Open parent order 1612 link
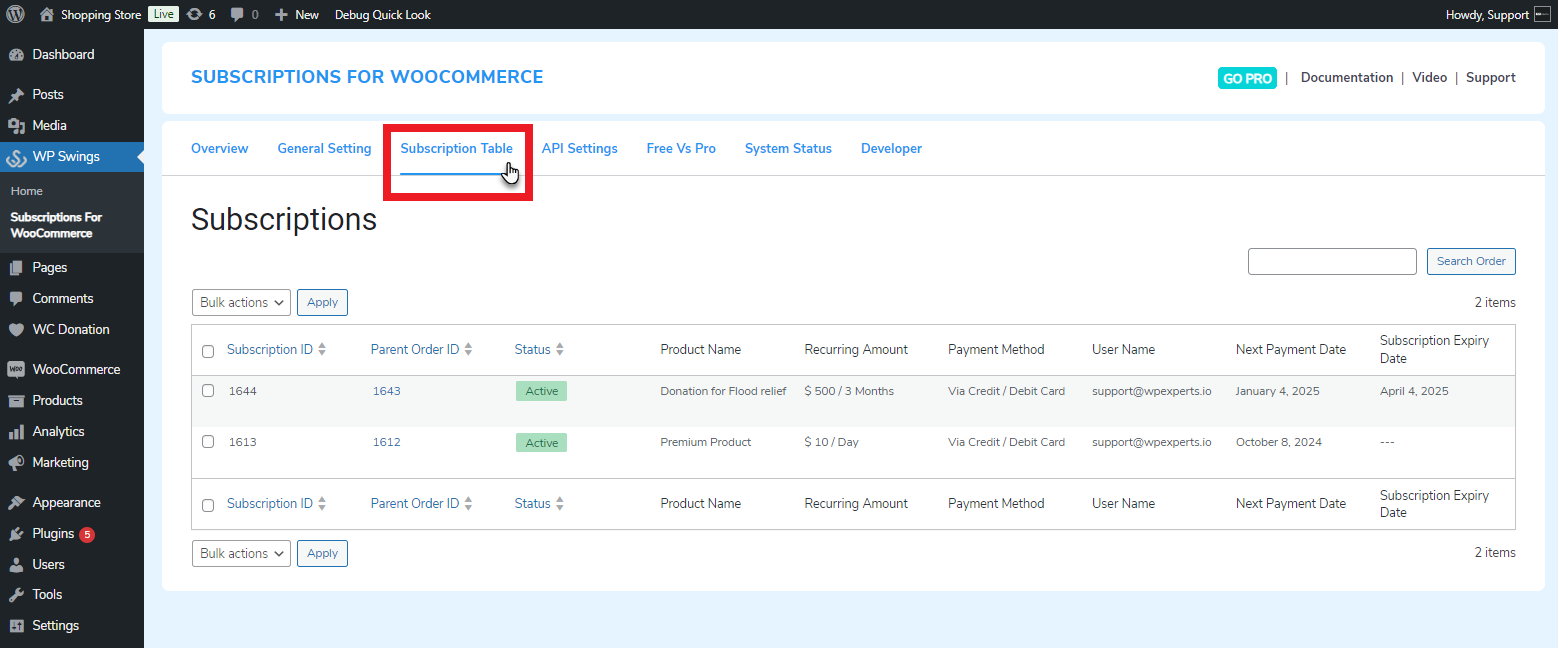 point(387,442)
